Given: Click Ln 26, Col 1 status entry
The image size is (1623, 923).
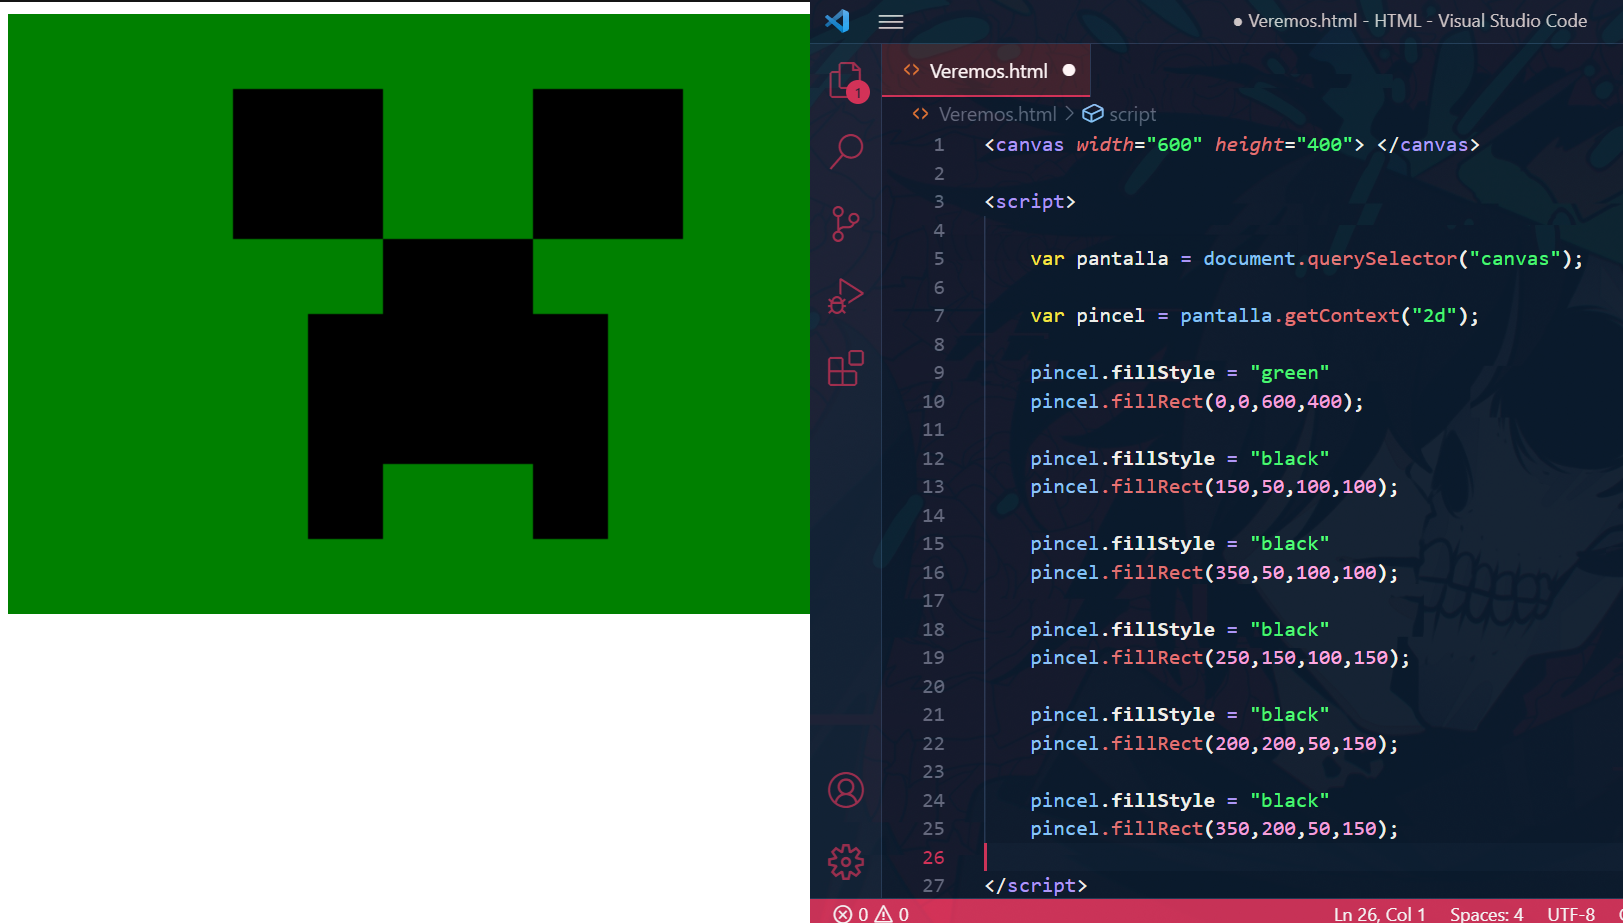Looking at the screenshot, I should coord(1379,914).
